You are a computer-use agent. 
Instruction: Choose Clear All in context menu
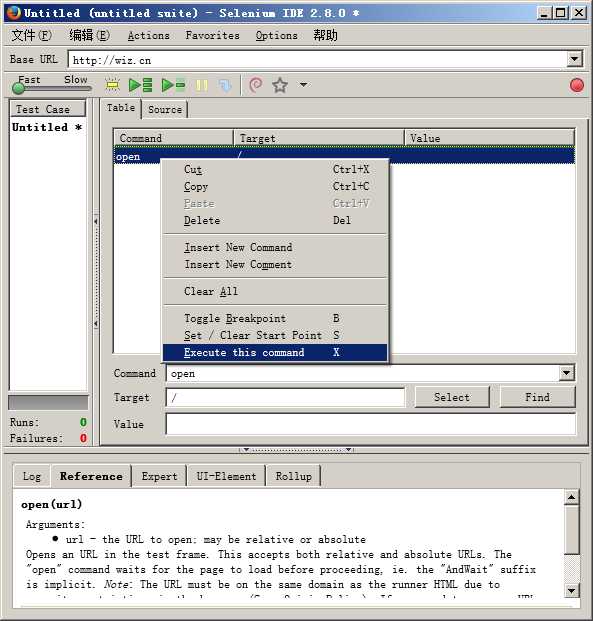pos(275,291)
